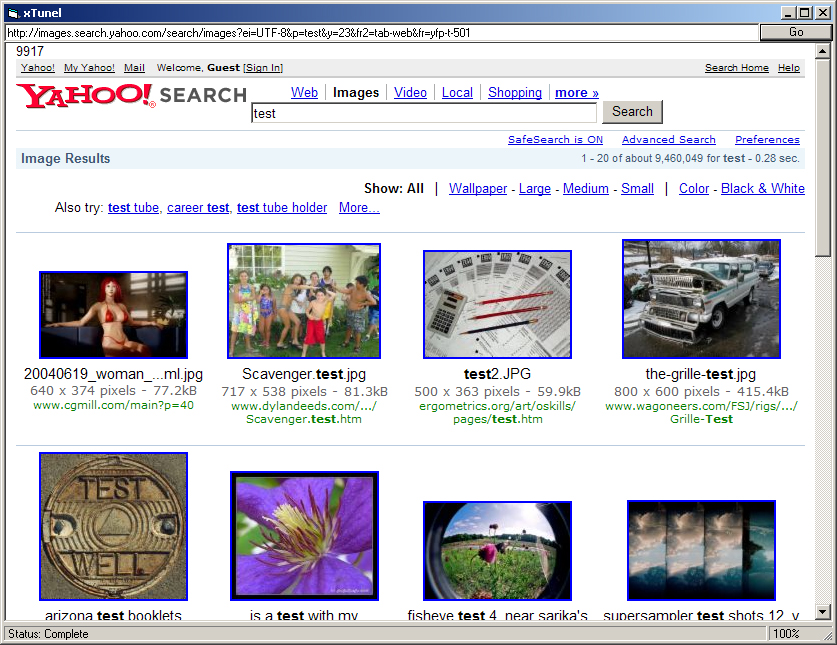837x645 pixels.
Task: Filter results by Black & White
Action: [x=762, y=189]
